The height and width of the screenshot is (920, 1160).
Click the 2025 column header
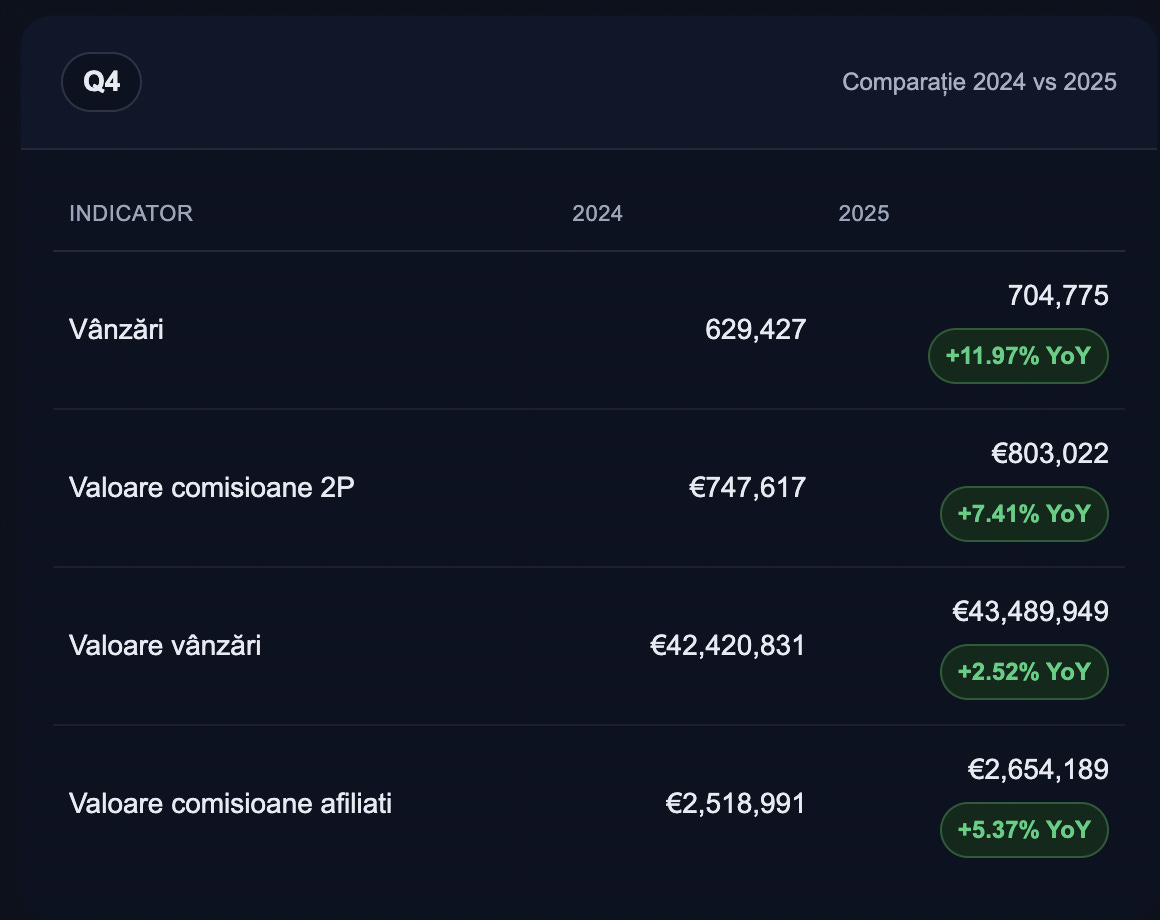pyautogui.click(x=864, y=214)
